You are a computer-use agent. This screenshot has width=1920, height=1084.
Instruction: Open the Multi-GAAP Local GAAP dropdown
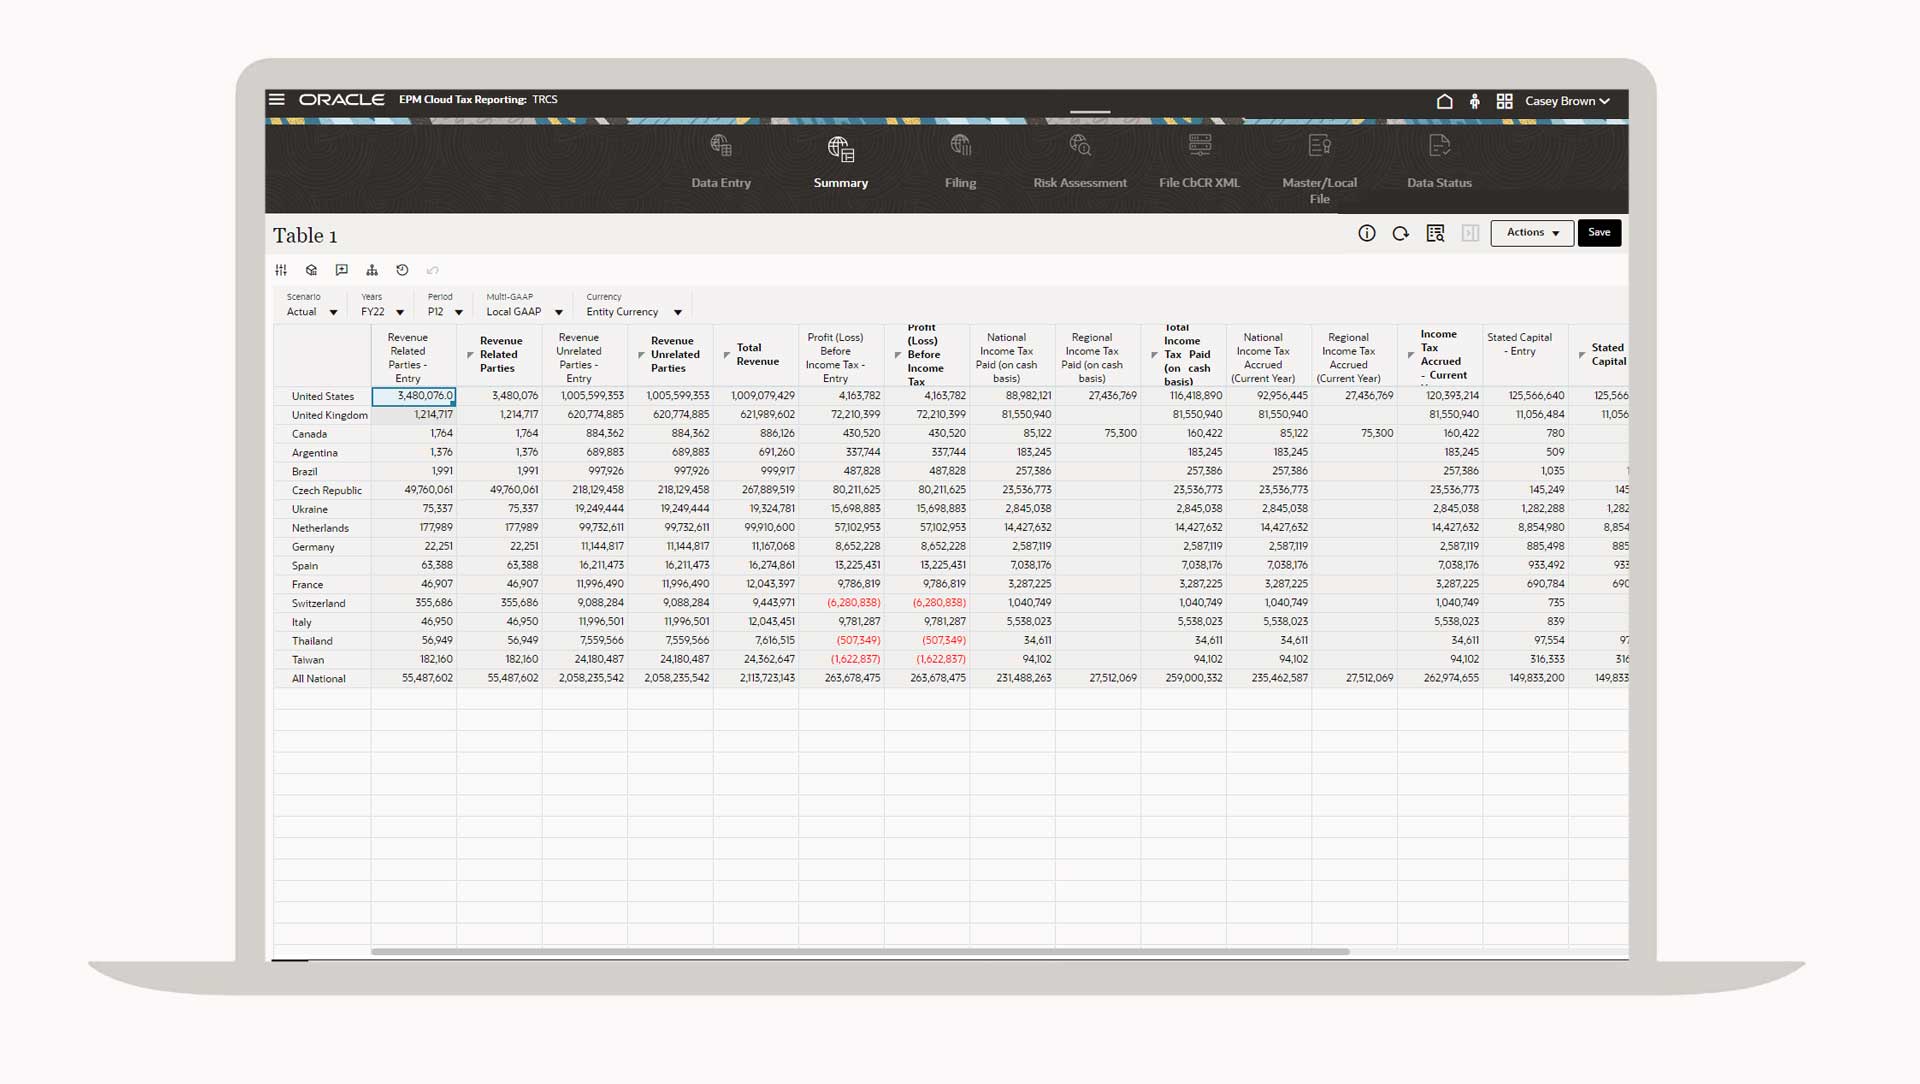(558, 312)
